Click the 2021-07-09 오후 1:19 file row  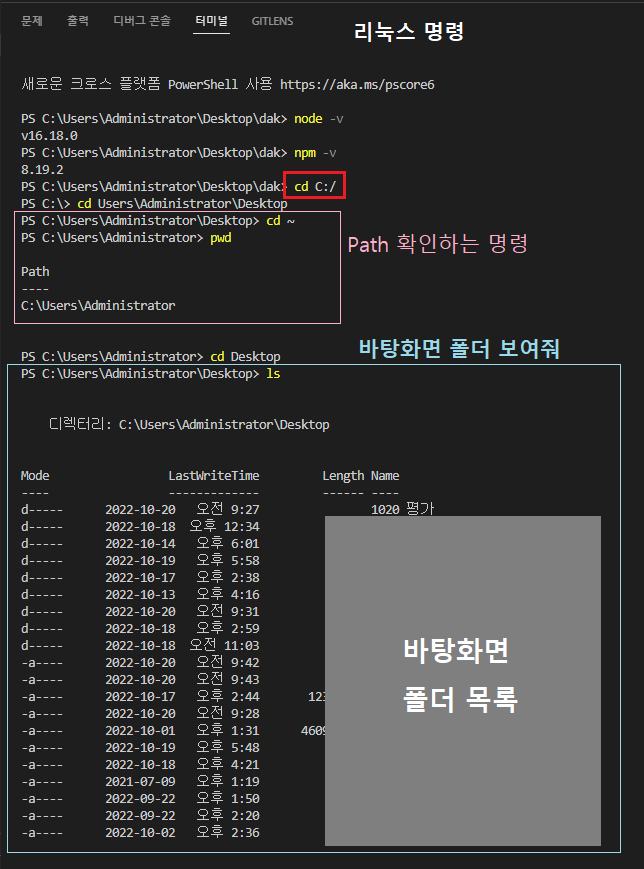click(140, 781)
